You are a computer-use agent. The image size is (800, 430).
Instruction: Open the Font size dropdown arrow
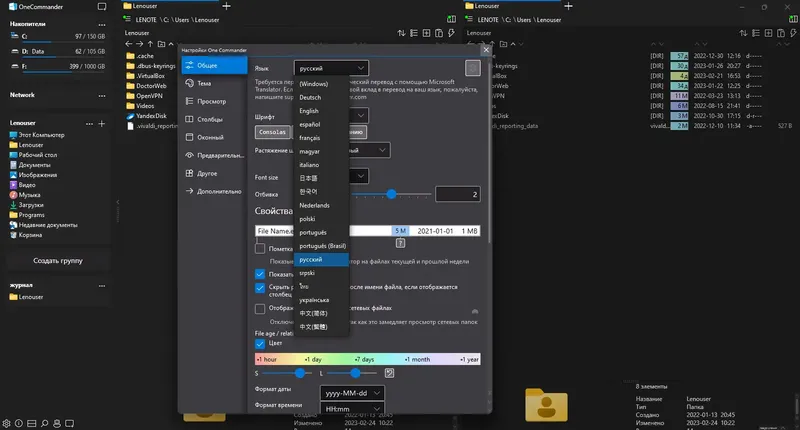(361, 176)
